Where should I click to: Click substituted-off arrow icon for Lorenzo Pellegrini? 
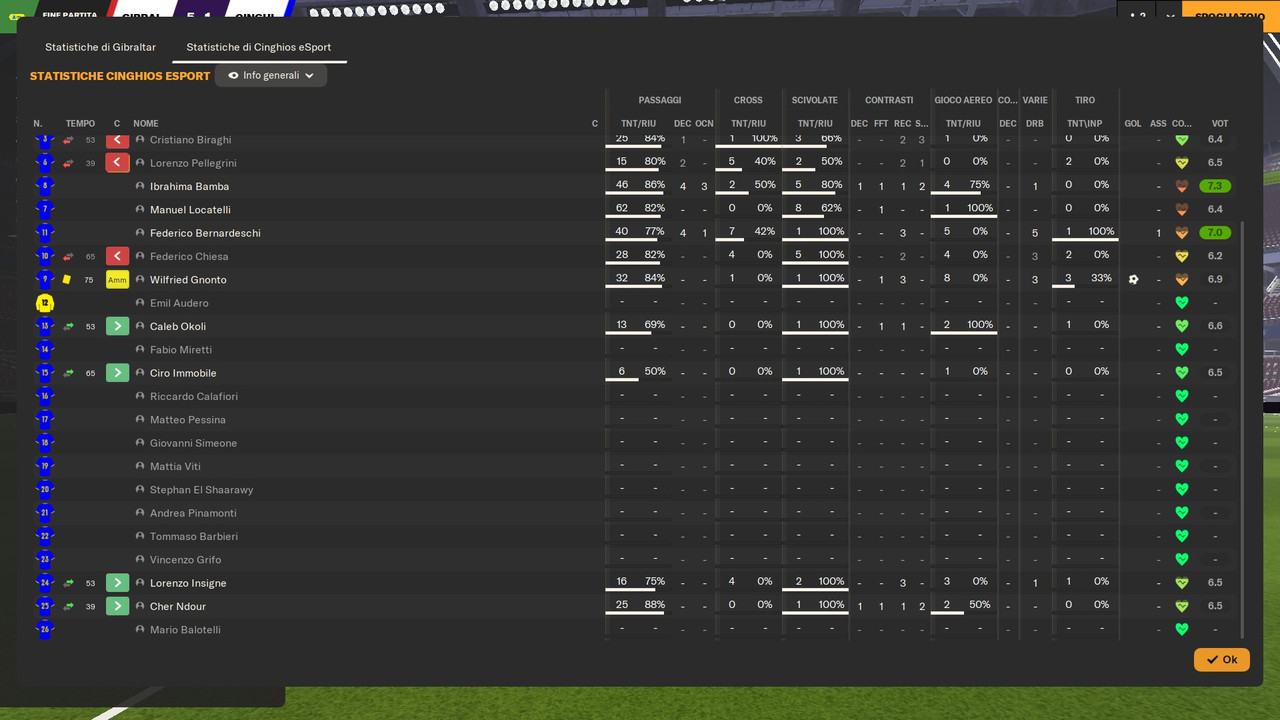click(x=117, y=163)
